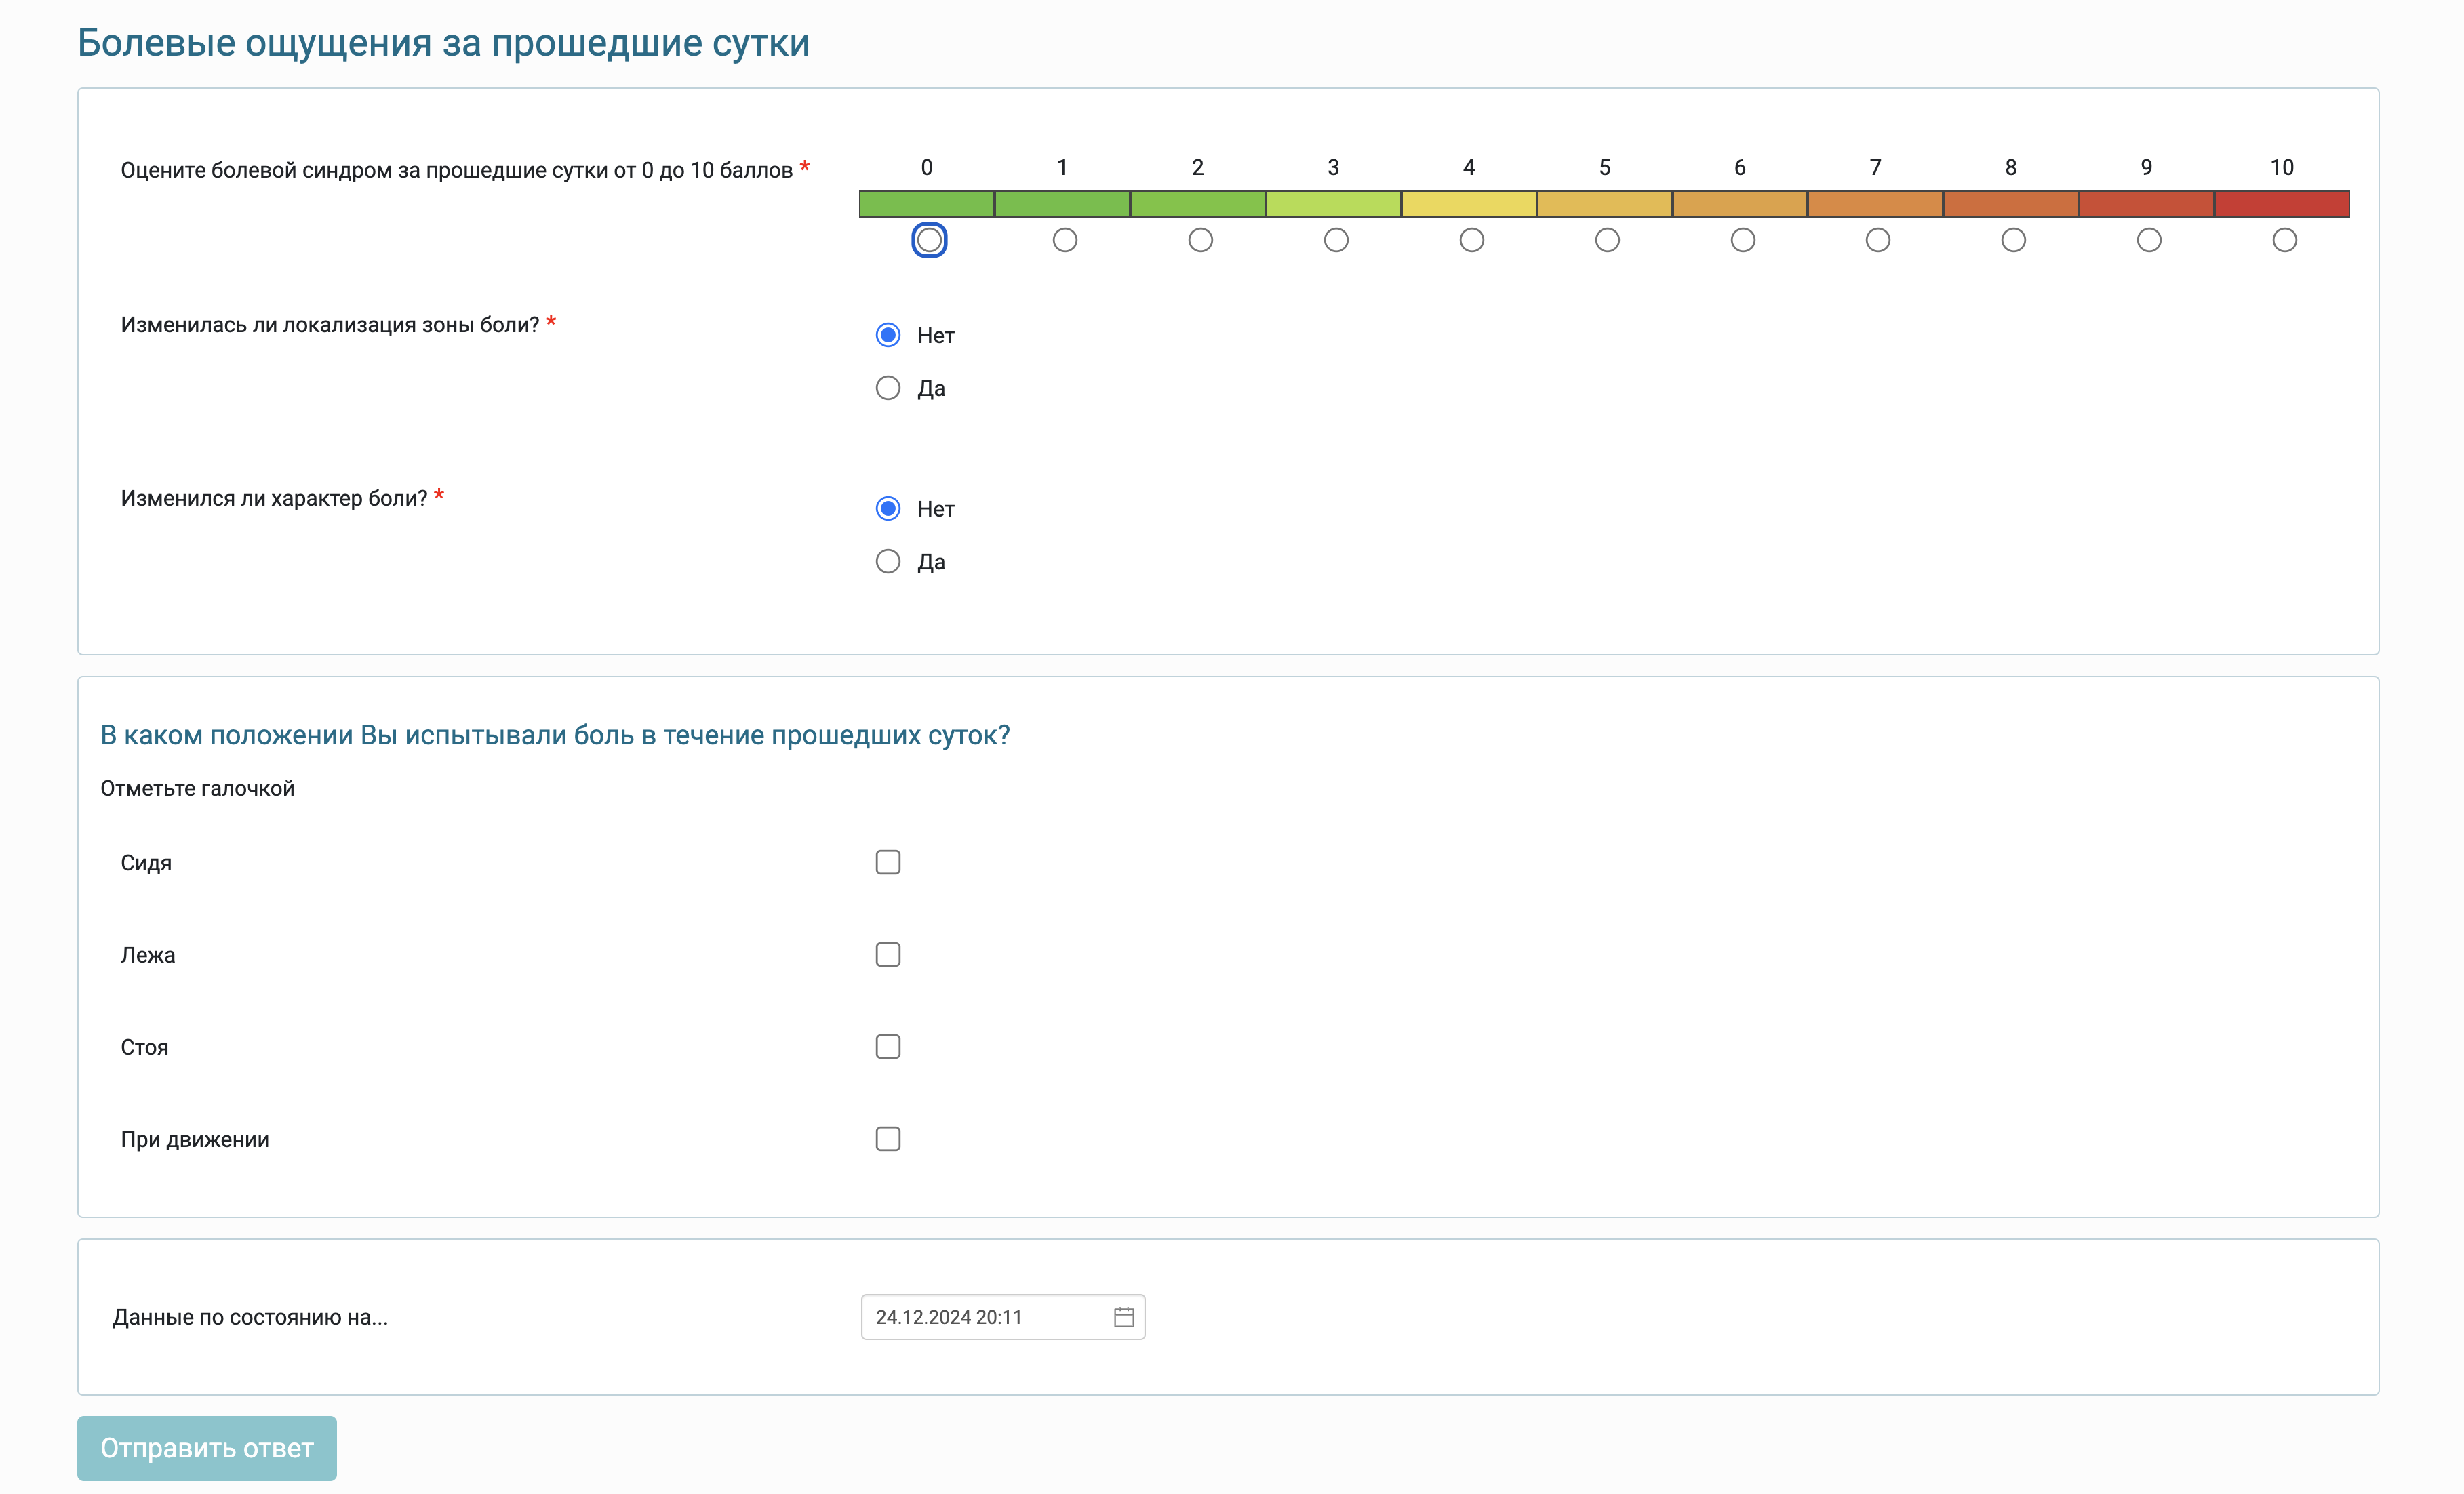Select pain score 0 radio button
The width and height of the screenshot is (2464, 1494).
(x=929, y=240)
